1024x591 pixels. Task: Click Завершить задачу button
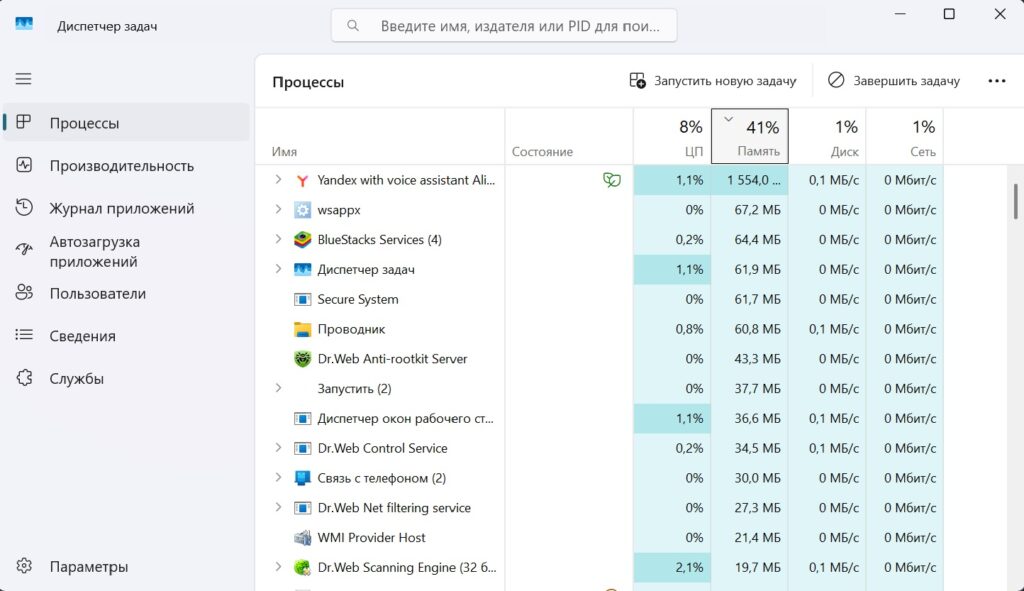[x=894, y=81]
